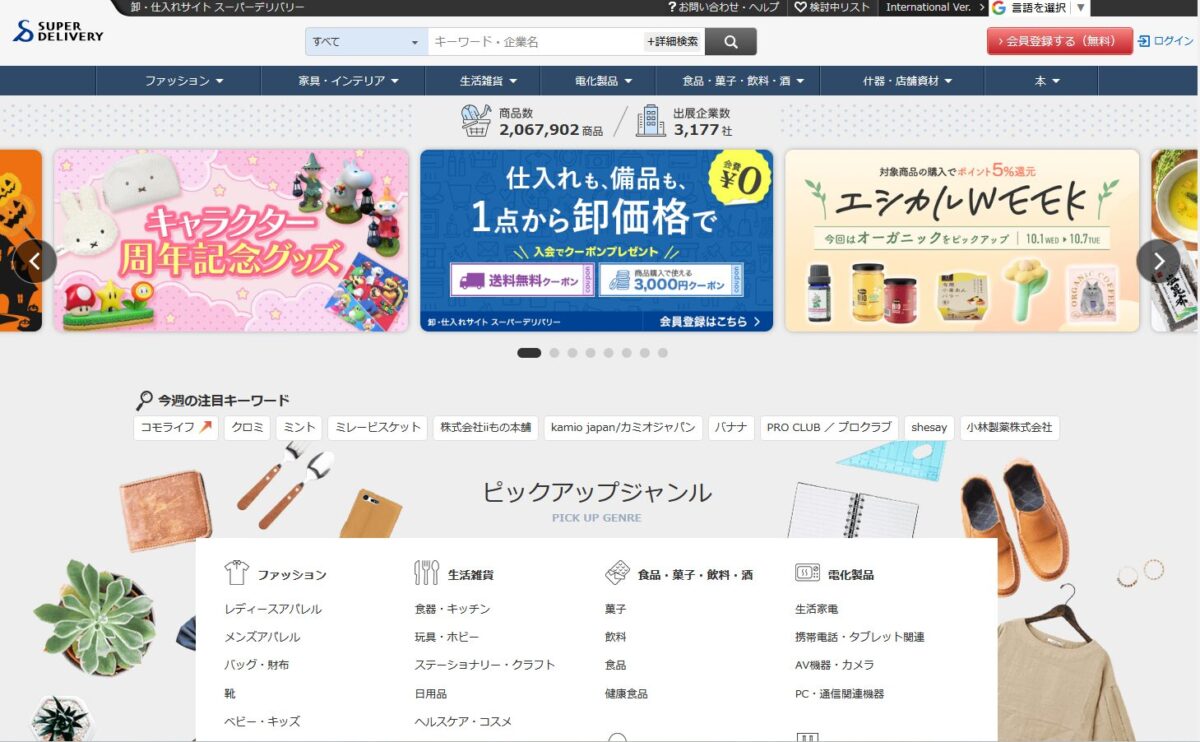Advance carousel with right arrow

[1158, 261]
